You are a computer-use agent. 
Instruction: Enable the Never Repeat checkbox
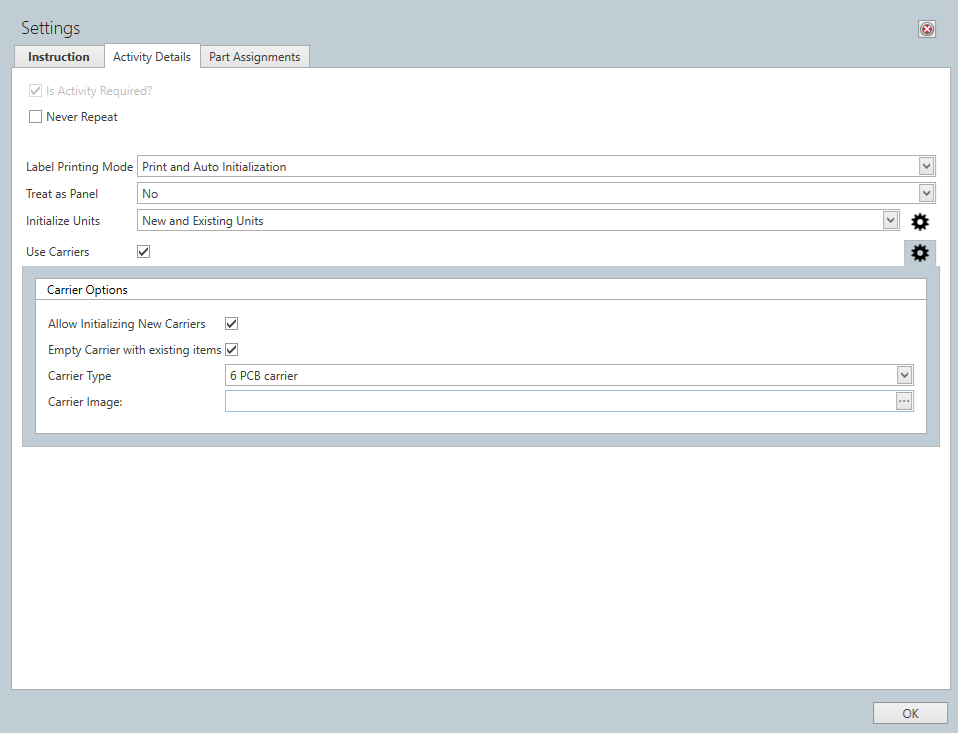[35, 116]
